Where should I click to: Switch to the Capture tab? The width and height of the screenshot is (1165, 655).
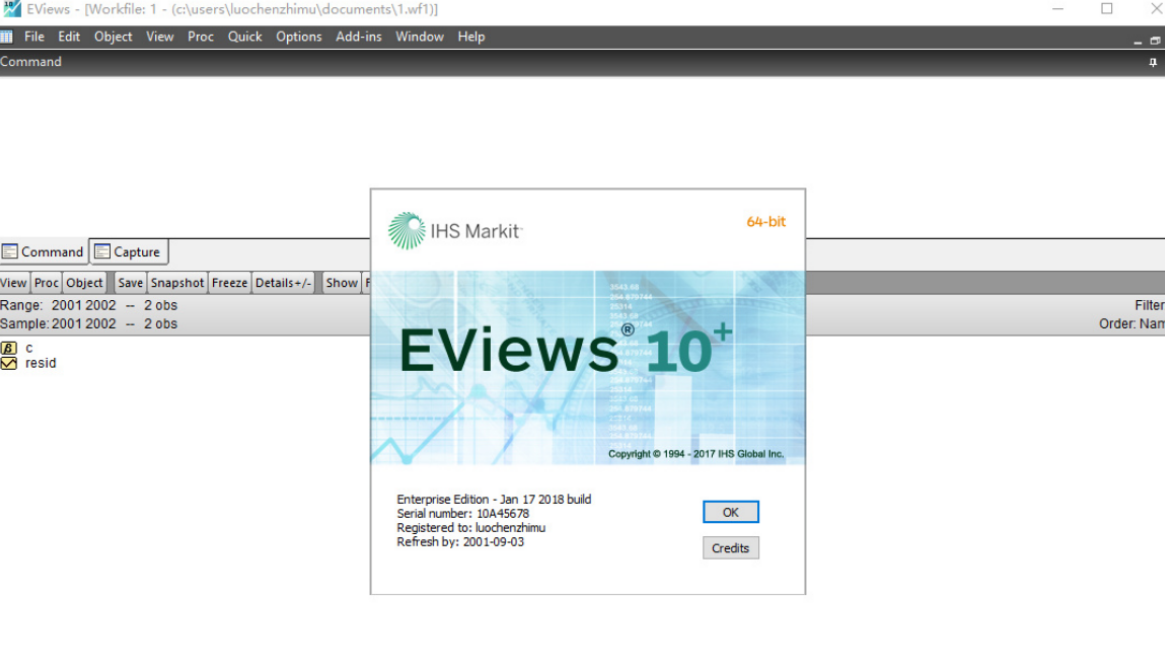click(x=129, y=252)
